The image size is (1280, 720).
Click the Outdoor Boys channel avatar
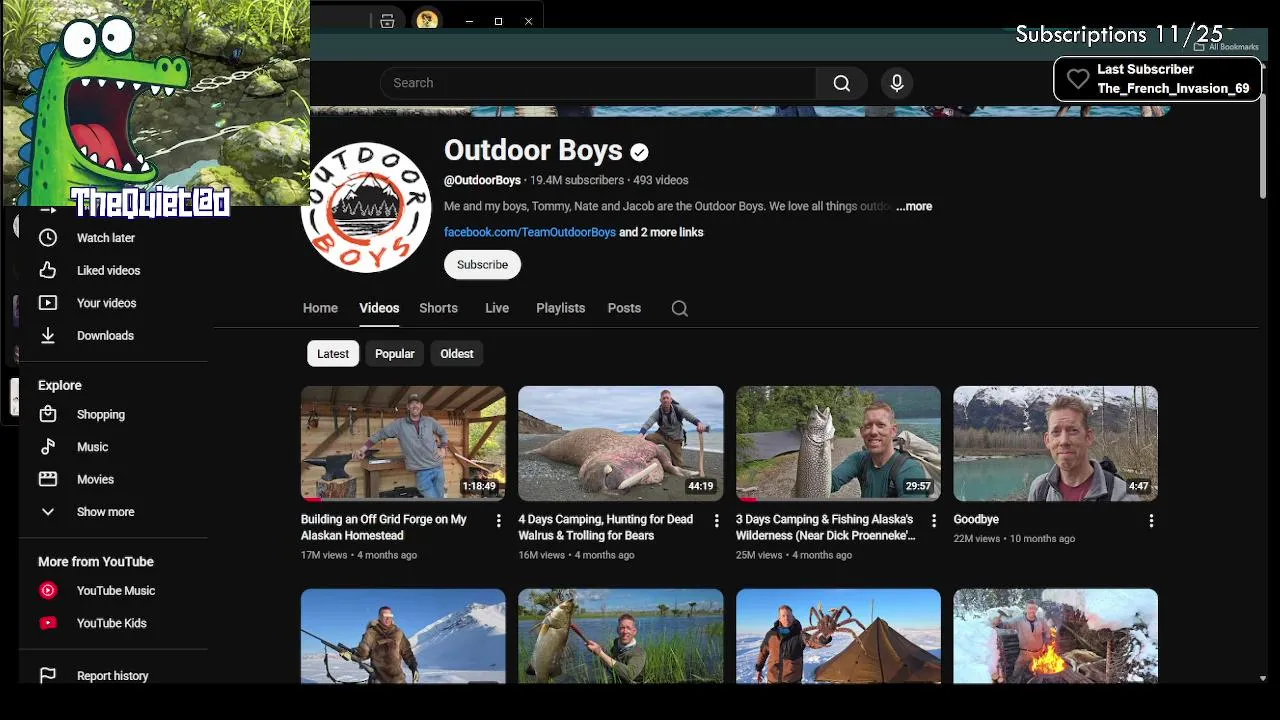click(x=366, y=208)
